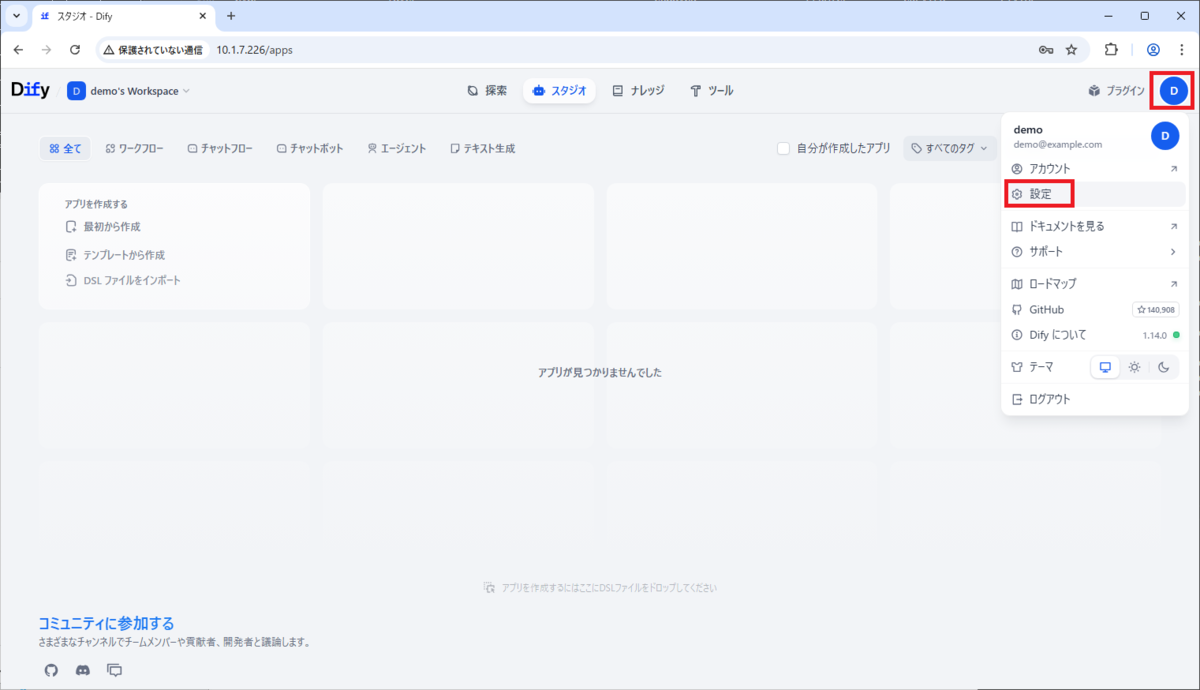Click アプリが見つかりませんでした message
Image resolution: width=1200 pixels, height=690 pixels.
600,372
